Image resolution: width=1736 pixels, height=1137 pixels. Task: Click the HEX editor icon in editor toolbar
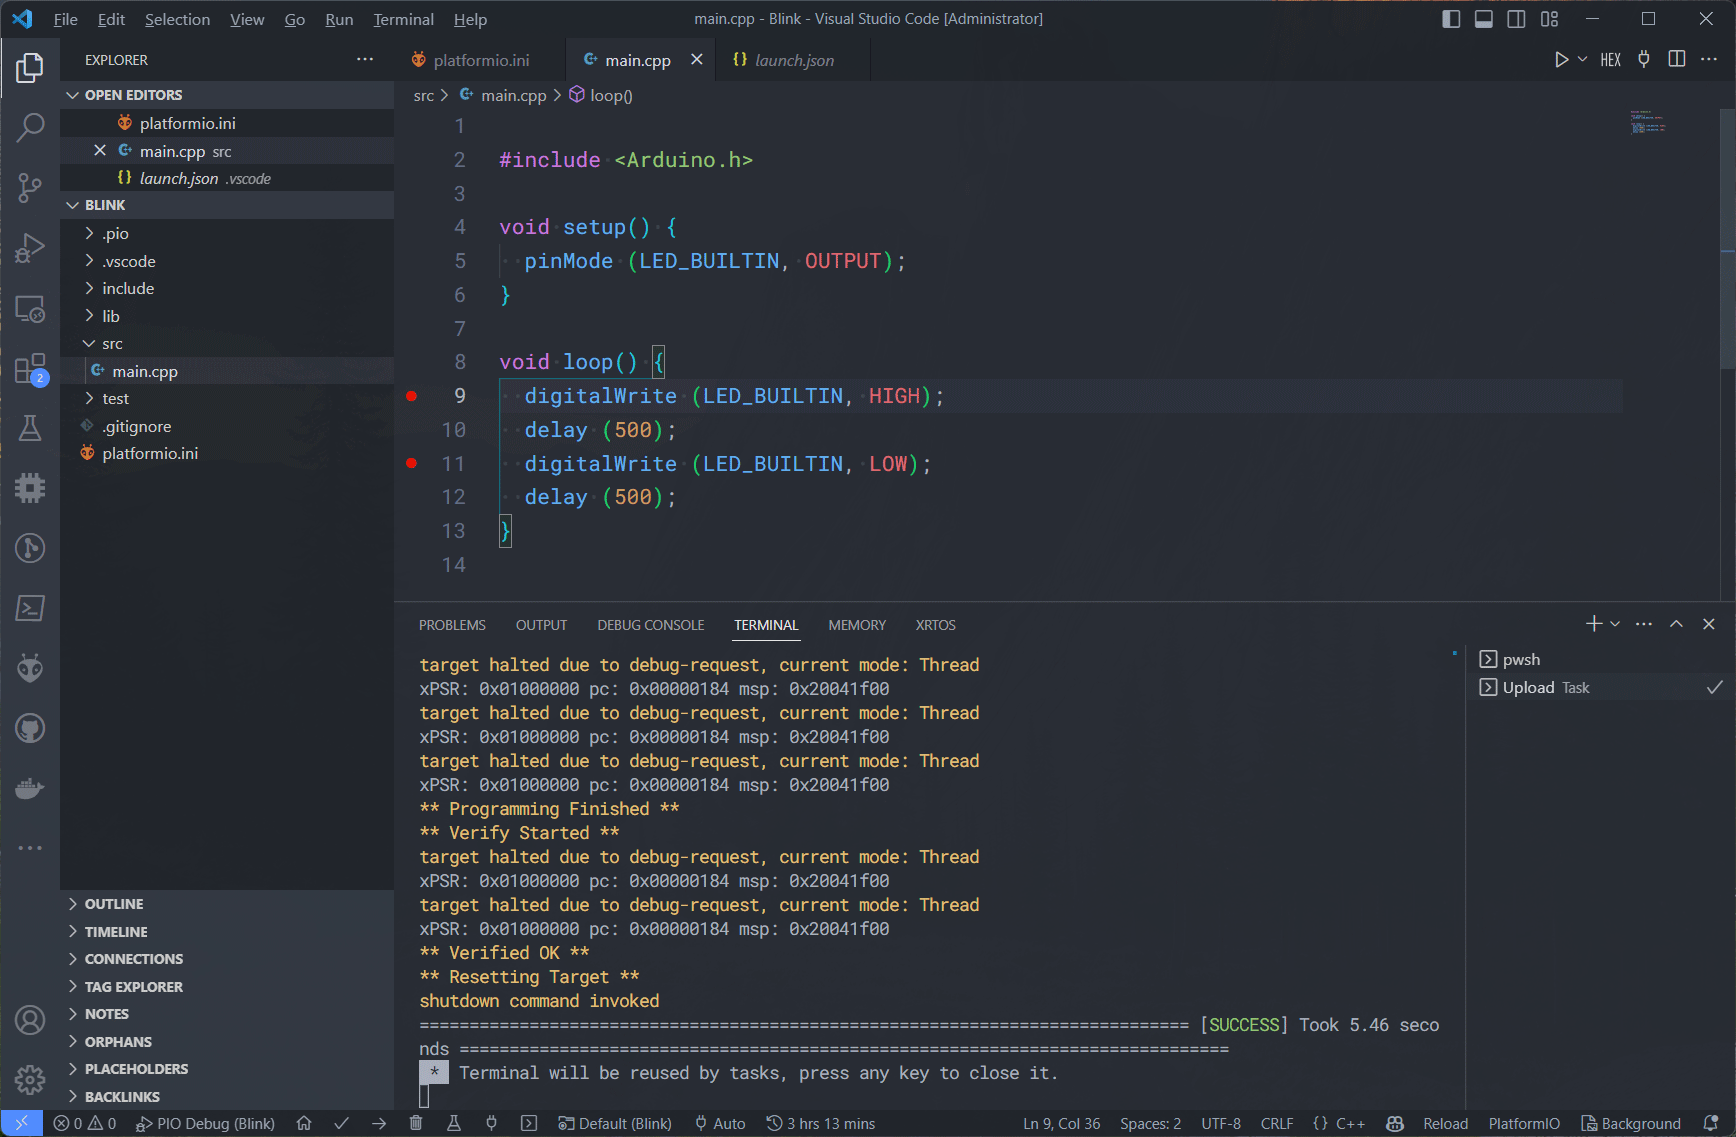(x=1610, y=60)
